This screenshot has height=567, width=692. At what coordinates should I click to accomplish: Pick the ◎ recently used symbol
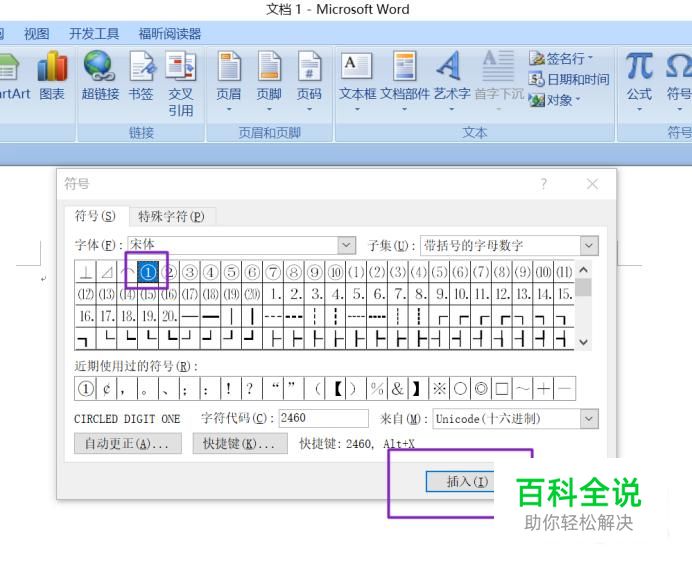[x=481, y=389]
